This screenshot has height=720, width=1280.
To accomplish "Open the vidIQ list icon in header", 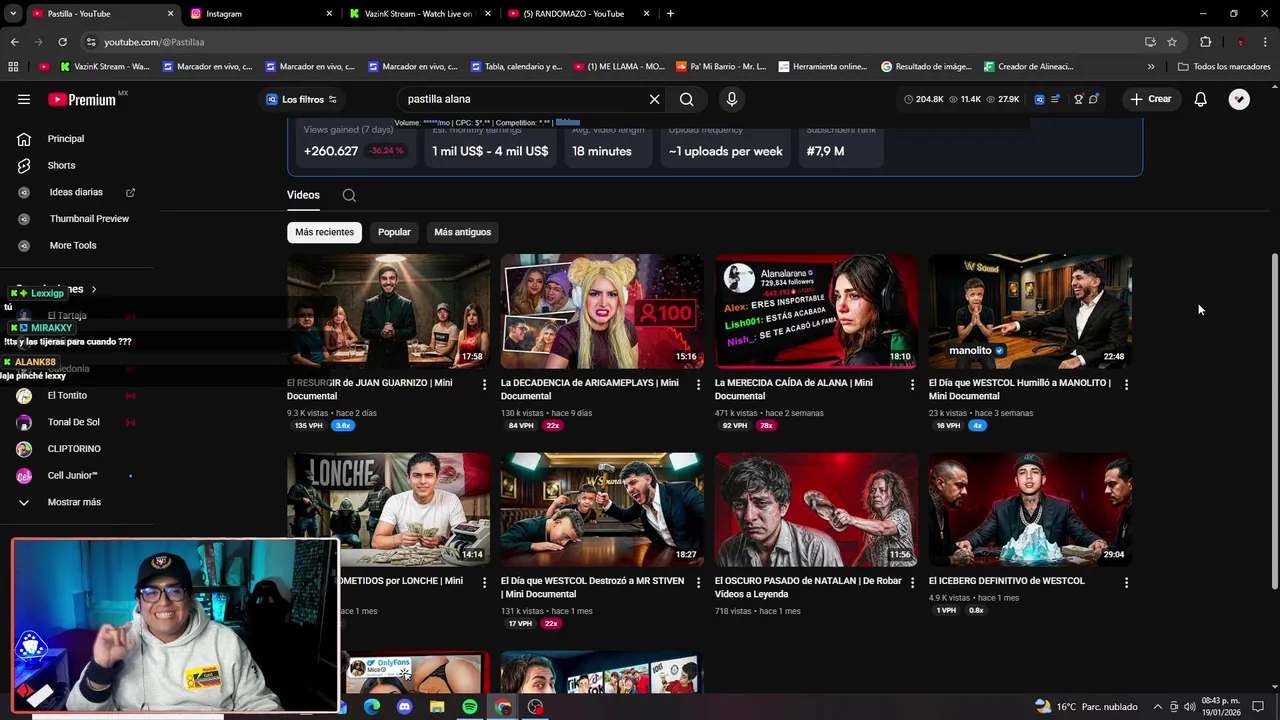I will [1055, 99].
